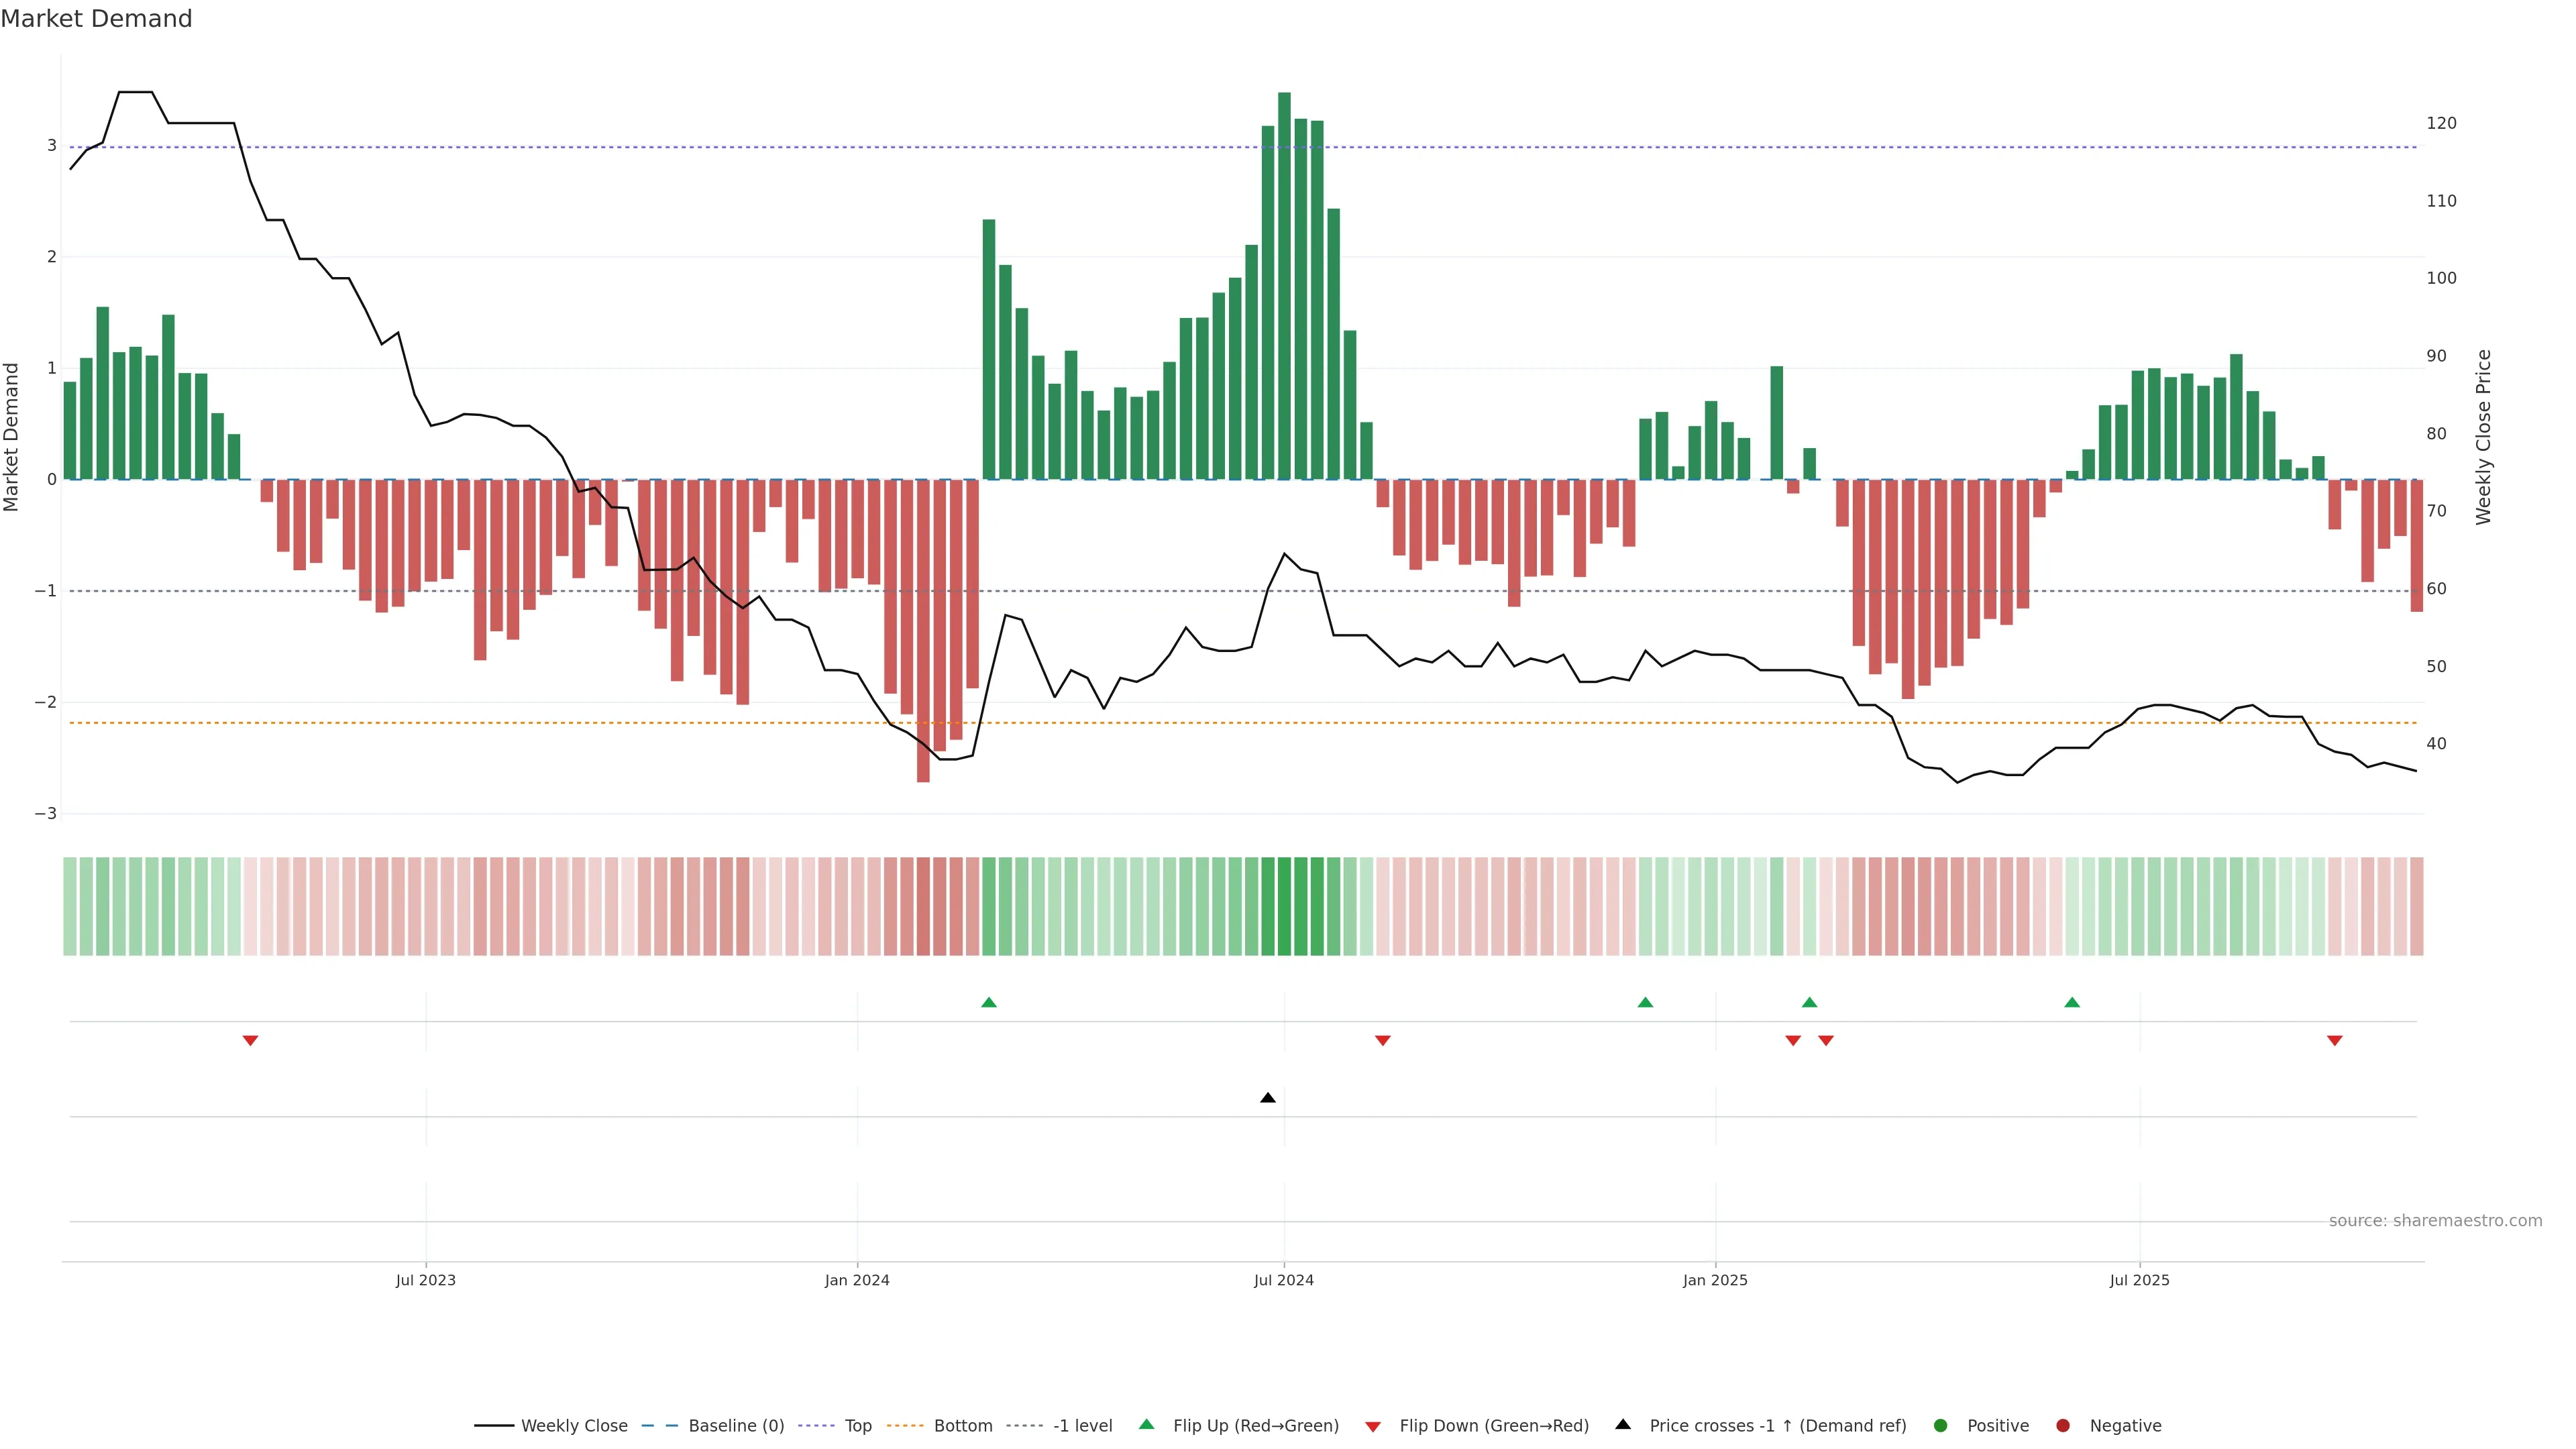The image size is (2576, 1449).
Task: Click the Market Demand chart title
Action: 96,19
